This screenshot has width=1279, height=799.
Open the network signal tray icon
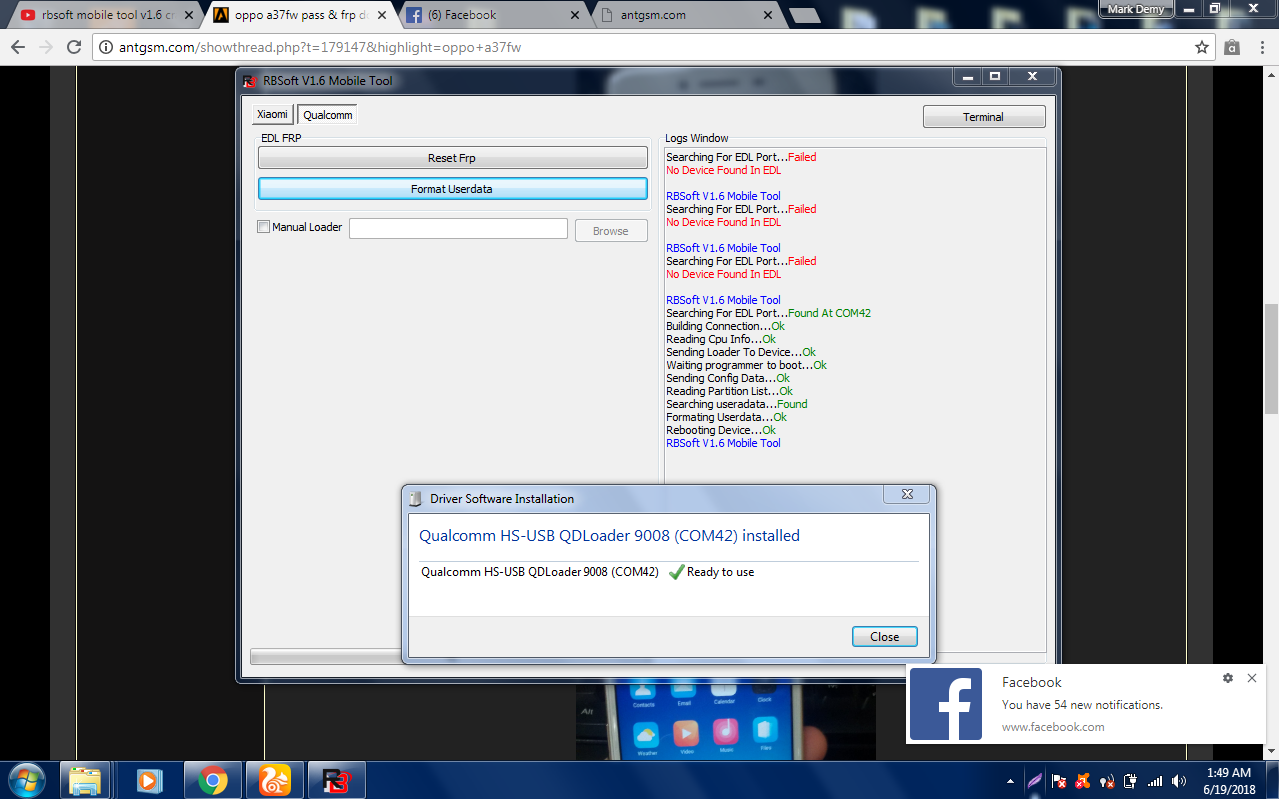pyautogui.click(x=1155, y=781)
